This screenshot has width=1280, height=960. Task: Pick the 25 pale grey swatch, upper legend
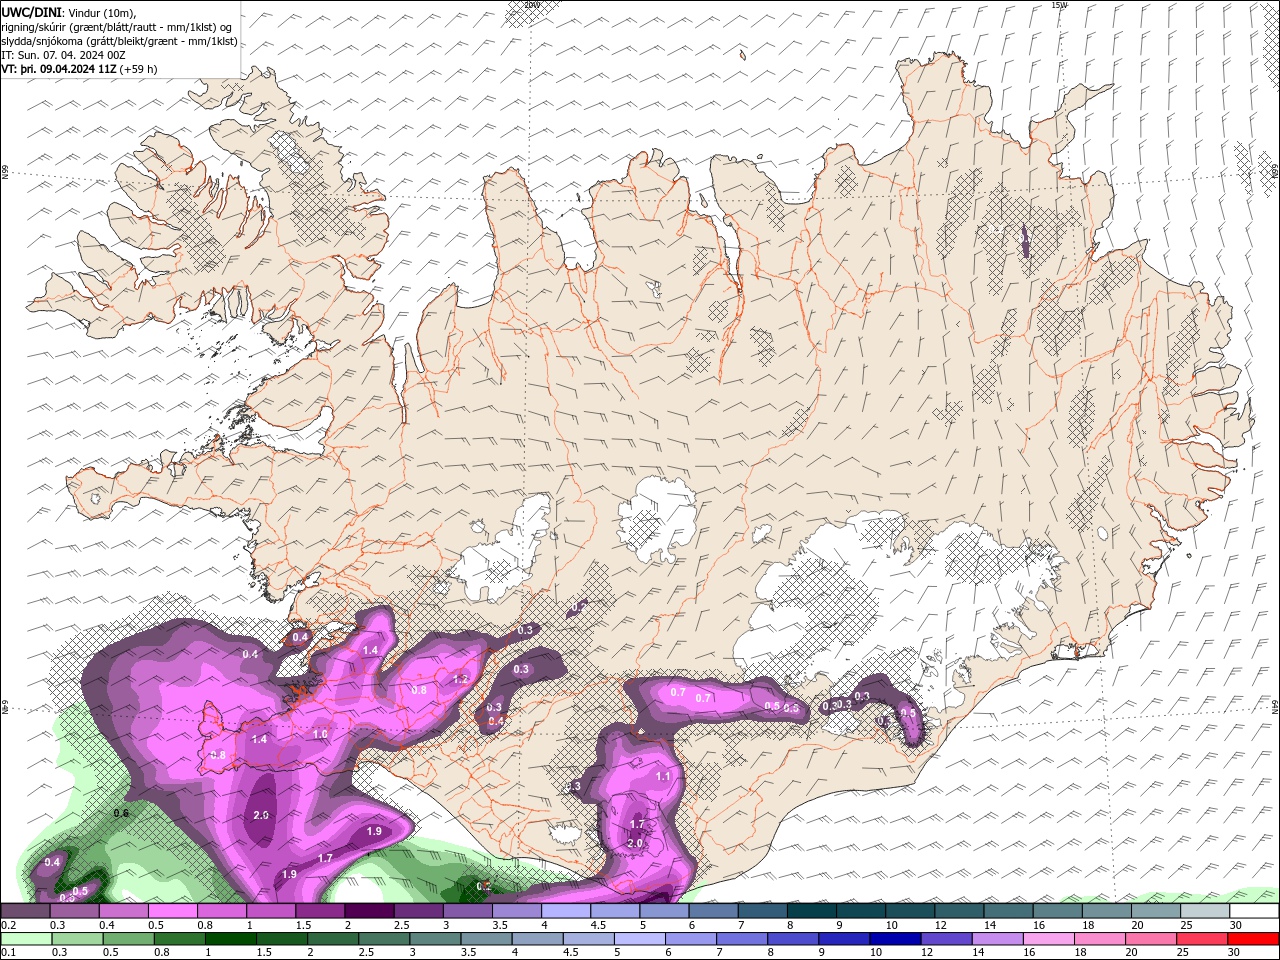[1205, 911]
